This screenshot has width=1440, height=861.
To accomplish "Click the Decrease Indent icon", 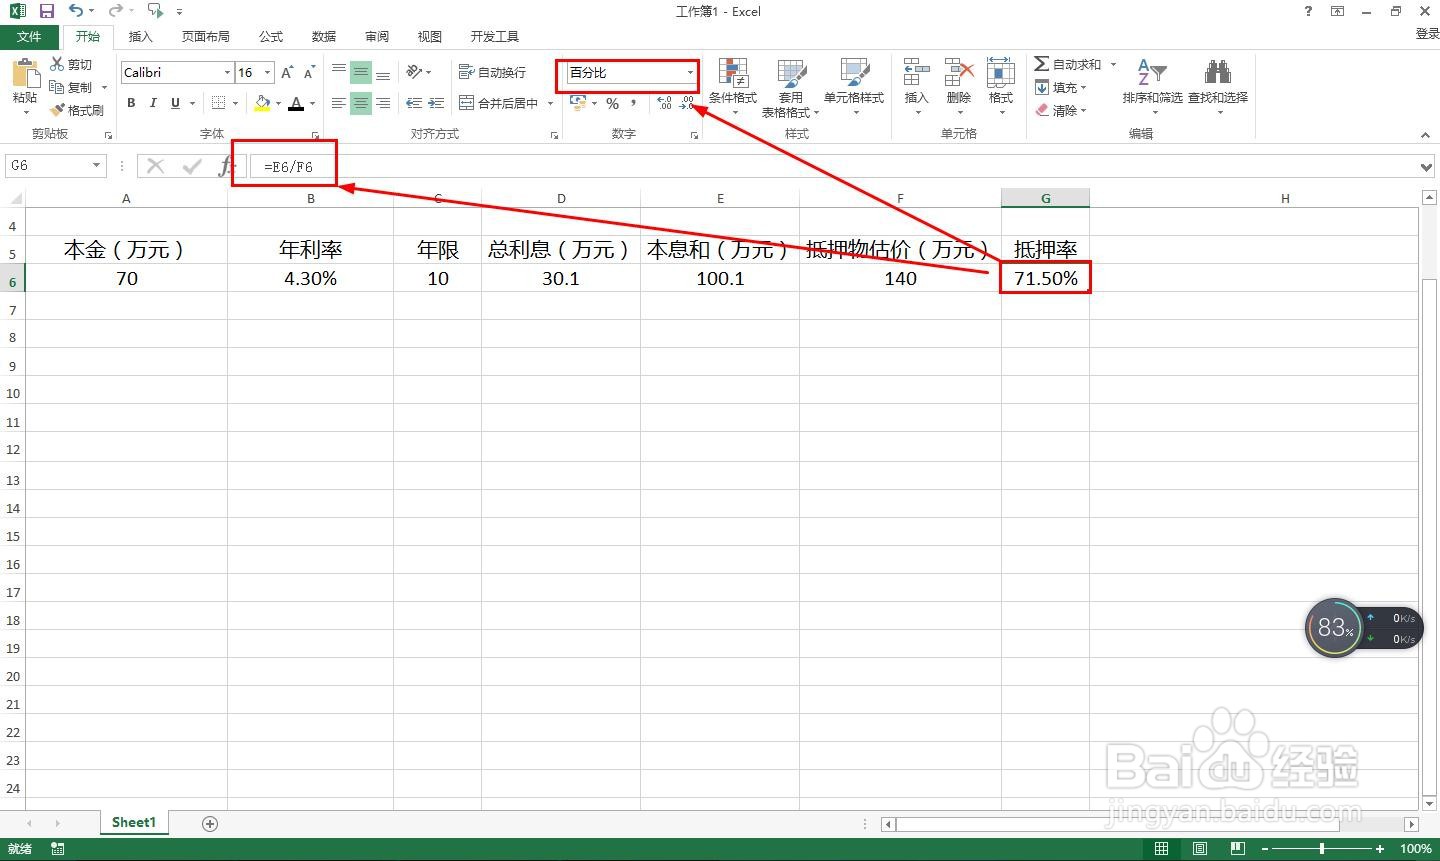I will pyautogui.click(x=414, y=103).
